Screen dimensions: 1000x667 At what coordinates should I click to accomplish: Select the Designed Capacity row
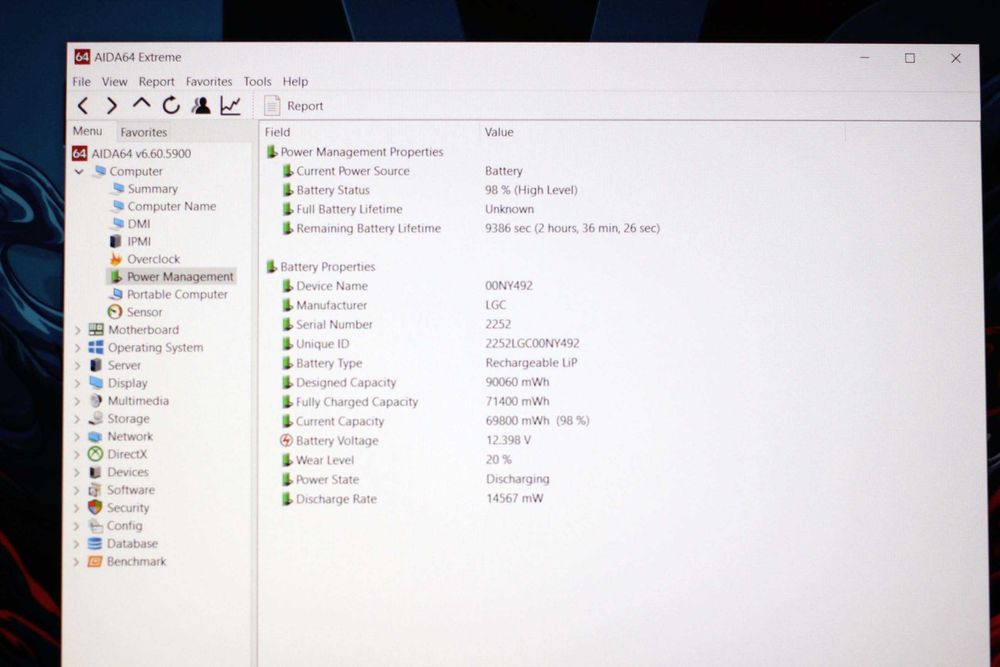pos(415,383)
